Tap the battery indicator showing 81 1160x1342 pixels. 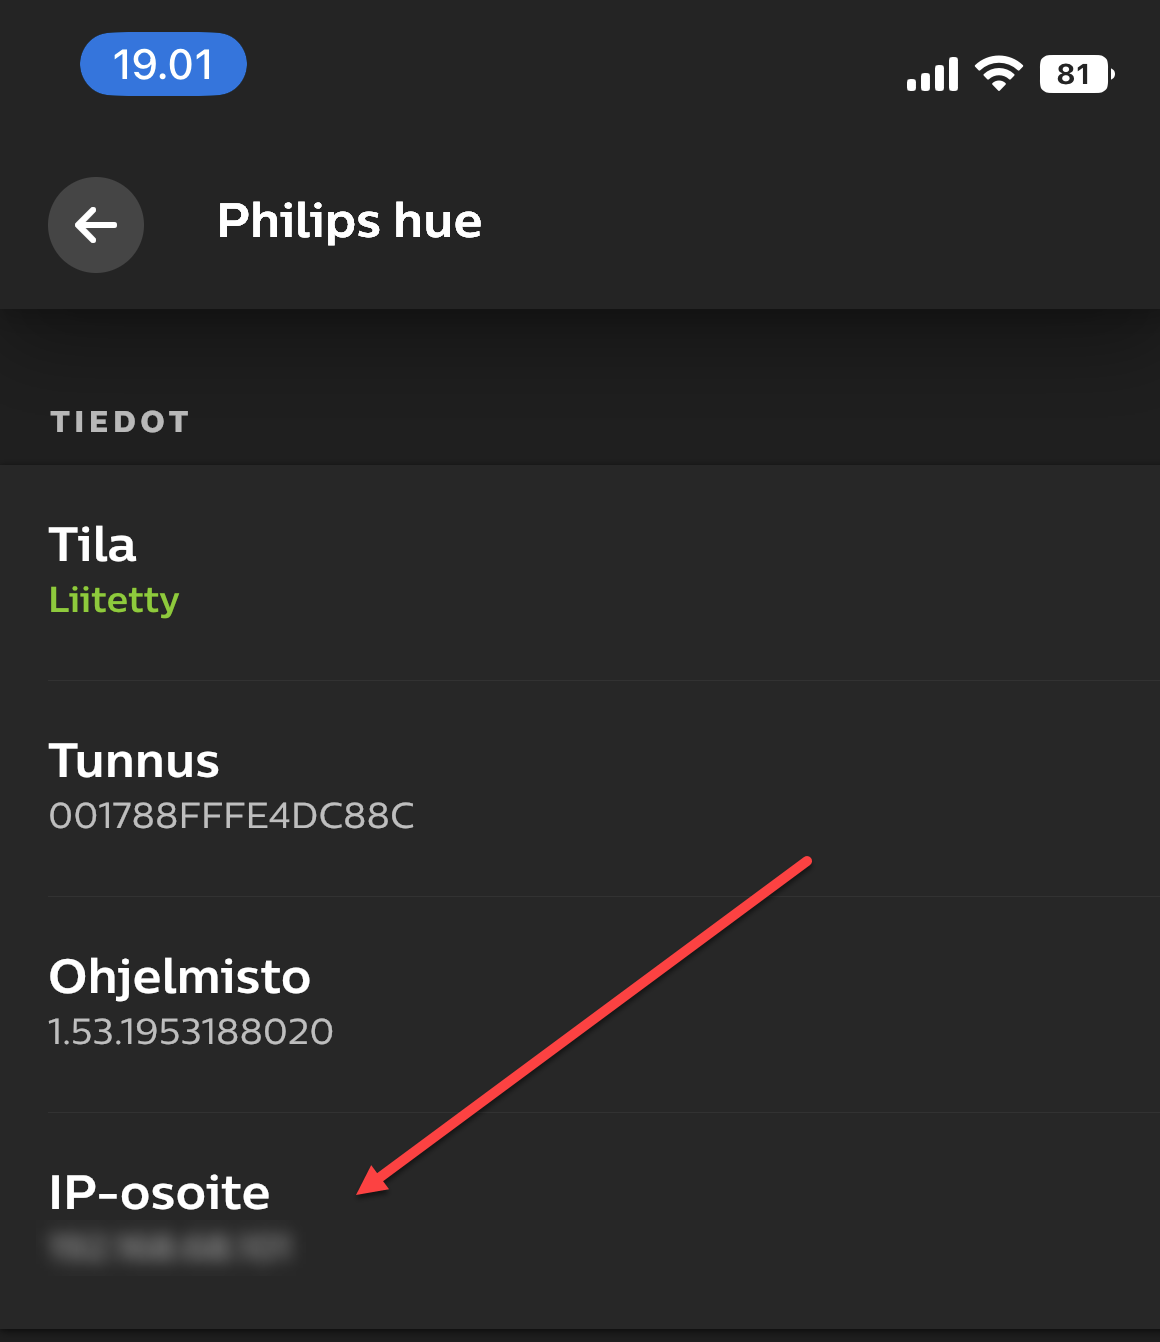pyautogui.click(x=1076, y=74)
